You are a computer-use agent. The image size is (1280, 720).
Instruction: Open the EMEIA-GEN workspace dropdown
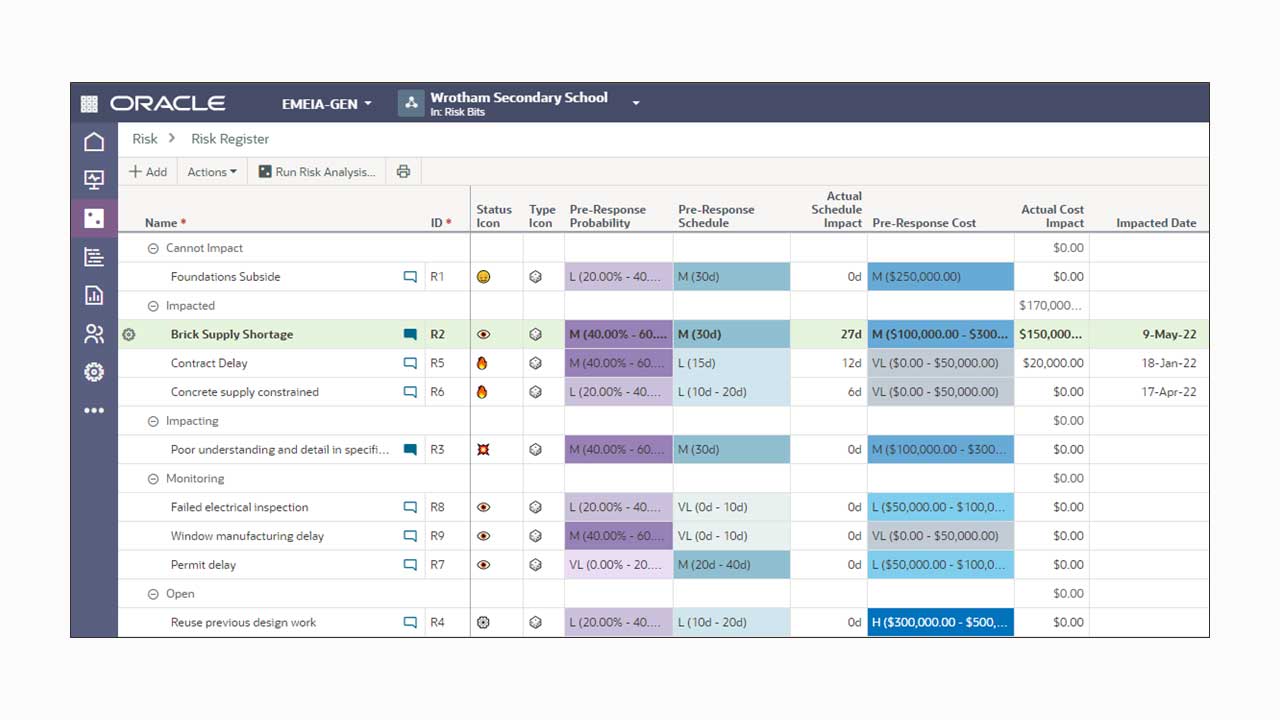(327, 102)
